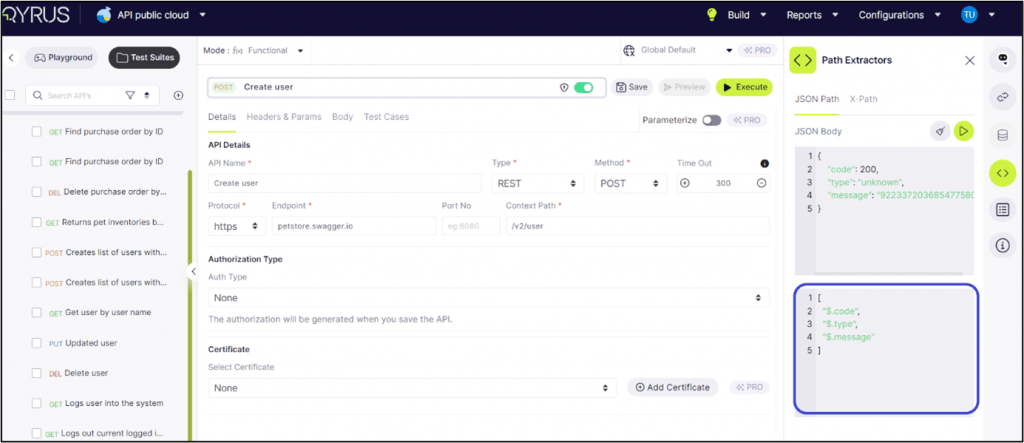The width and height of the screenshot is (1024, 443).
Task: Click the filter icon beside Search API's
Action: point(130,95)
